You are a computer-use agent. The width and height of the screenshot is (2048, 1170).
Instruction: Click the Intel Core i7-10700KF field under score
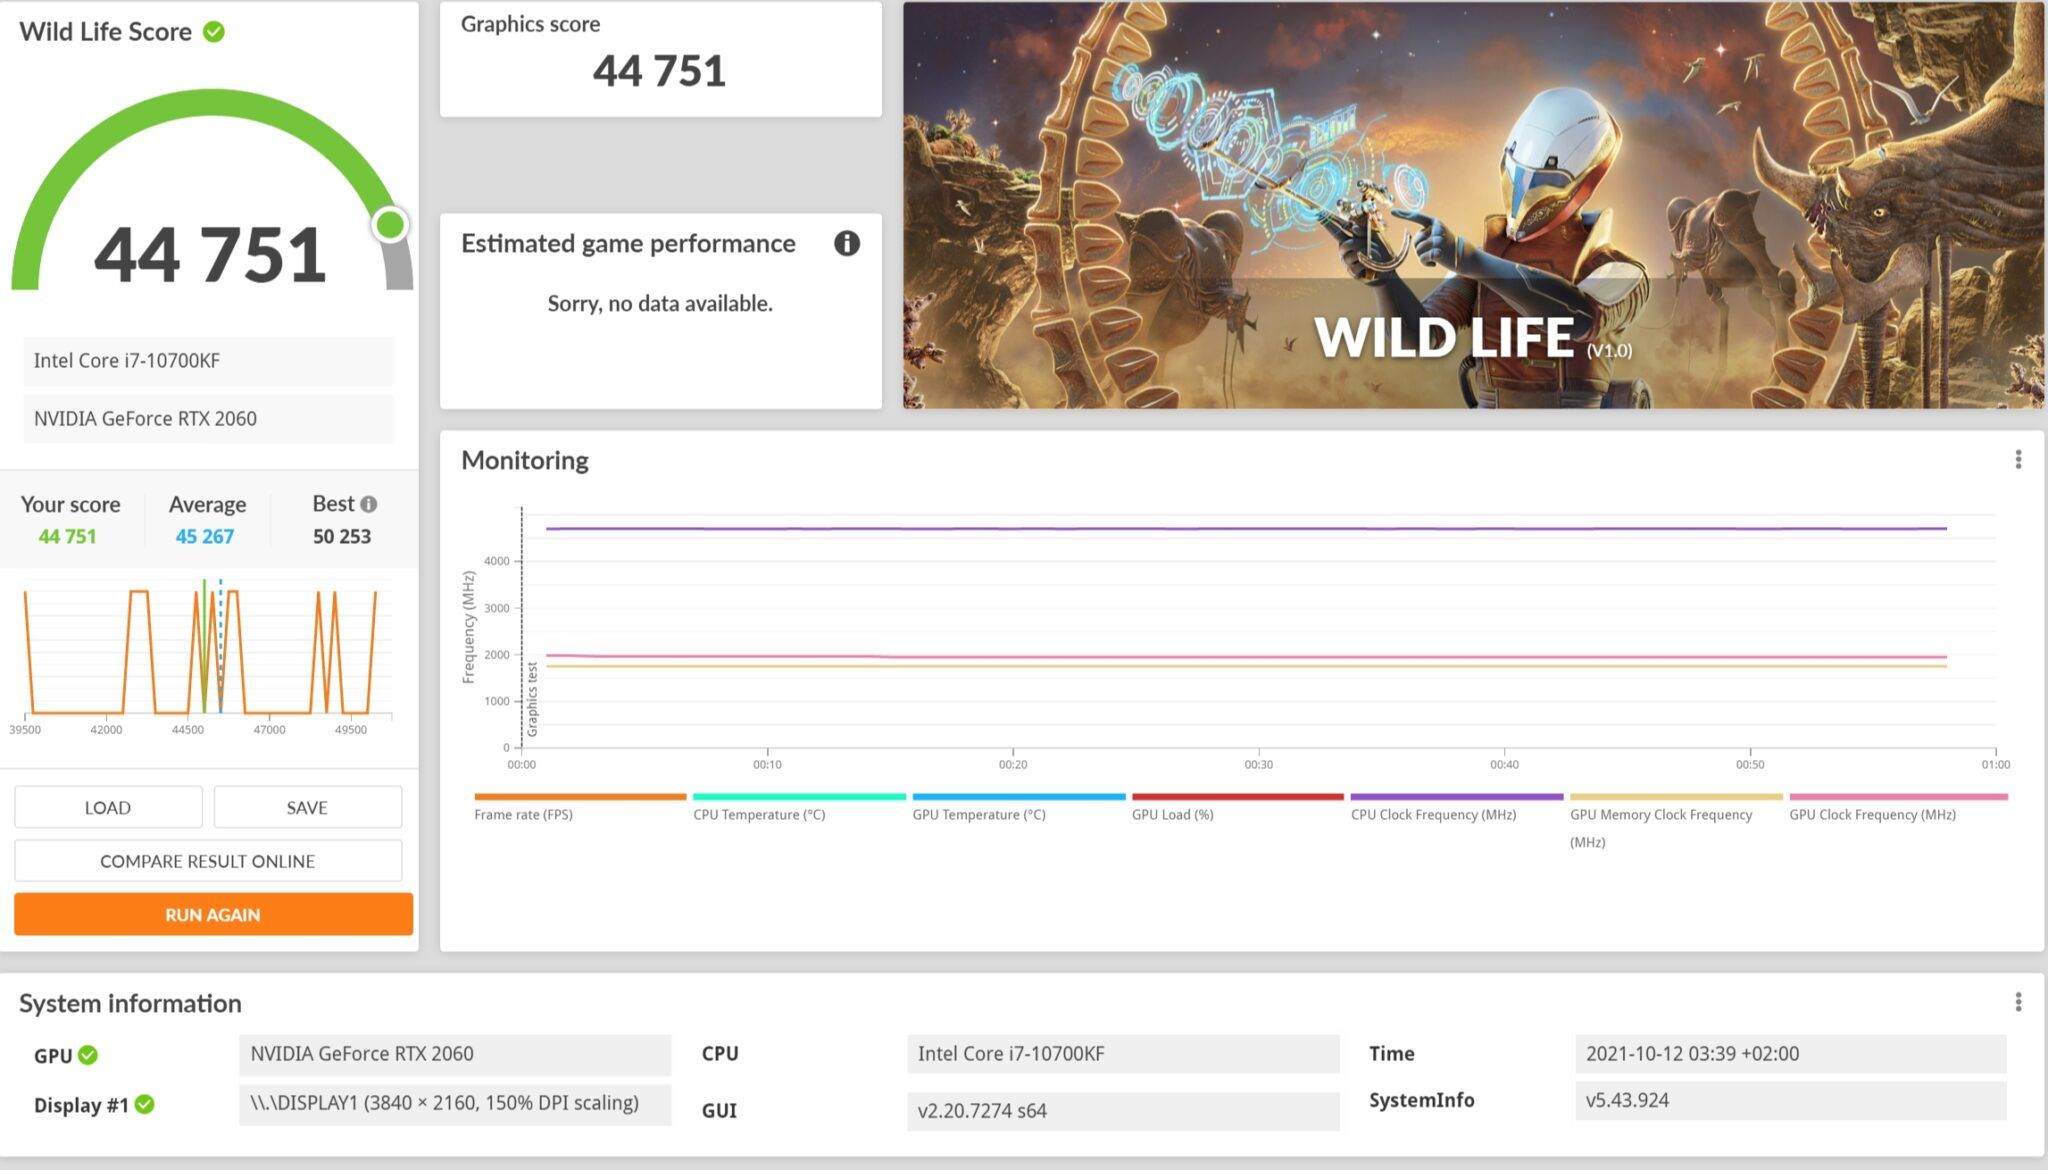(x=208, y=361)
